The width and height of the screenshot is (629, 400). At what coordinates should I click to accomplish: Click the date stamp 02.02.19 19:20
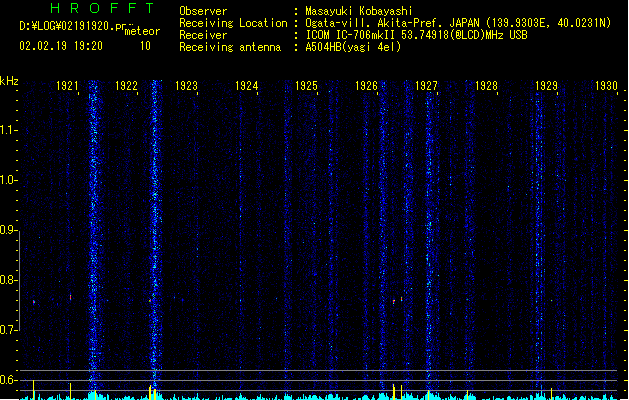tap(61, 46)
